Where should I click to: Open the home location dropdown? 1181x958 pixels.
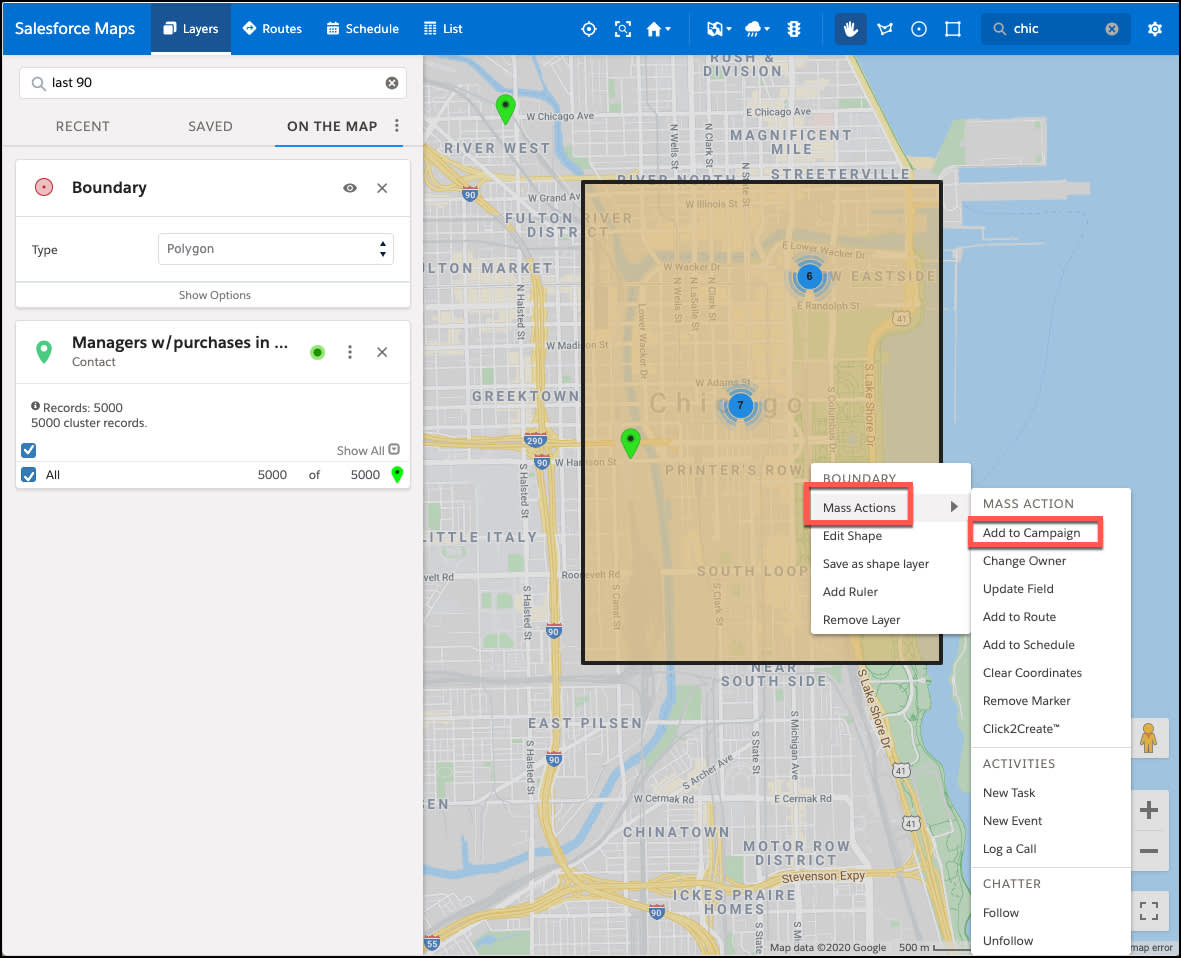point(658,29)
